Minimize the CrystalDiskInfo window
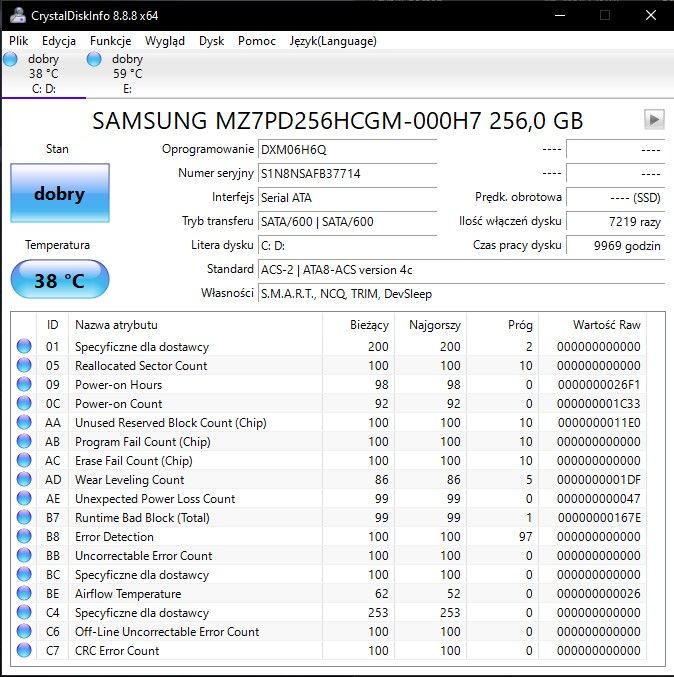The width and height of the screenshot is (674, 677). (560, 16)
